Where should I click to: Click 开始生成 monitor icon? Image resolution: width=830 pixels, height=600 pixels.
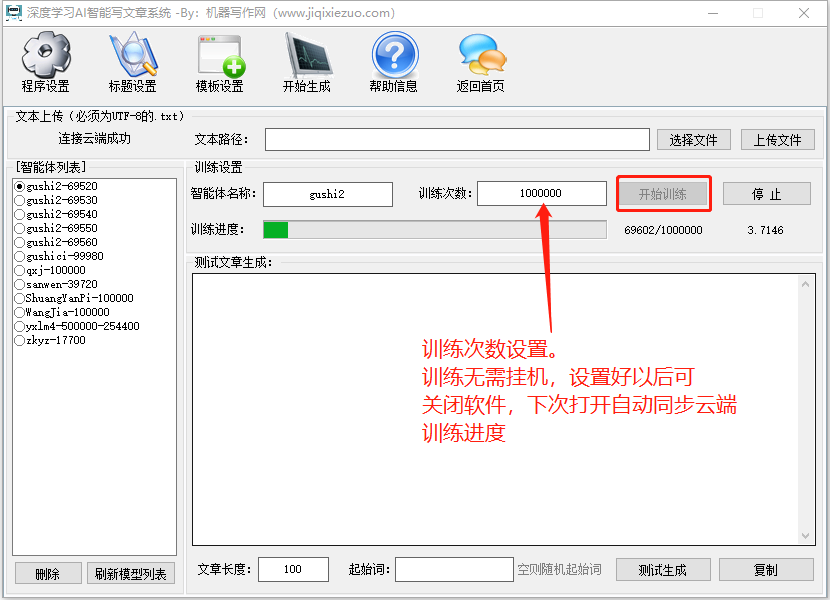(x=308, y=55)
